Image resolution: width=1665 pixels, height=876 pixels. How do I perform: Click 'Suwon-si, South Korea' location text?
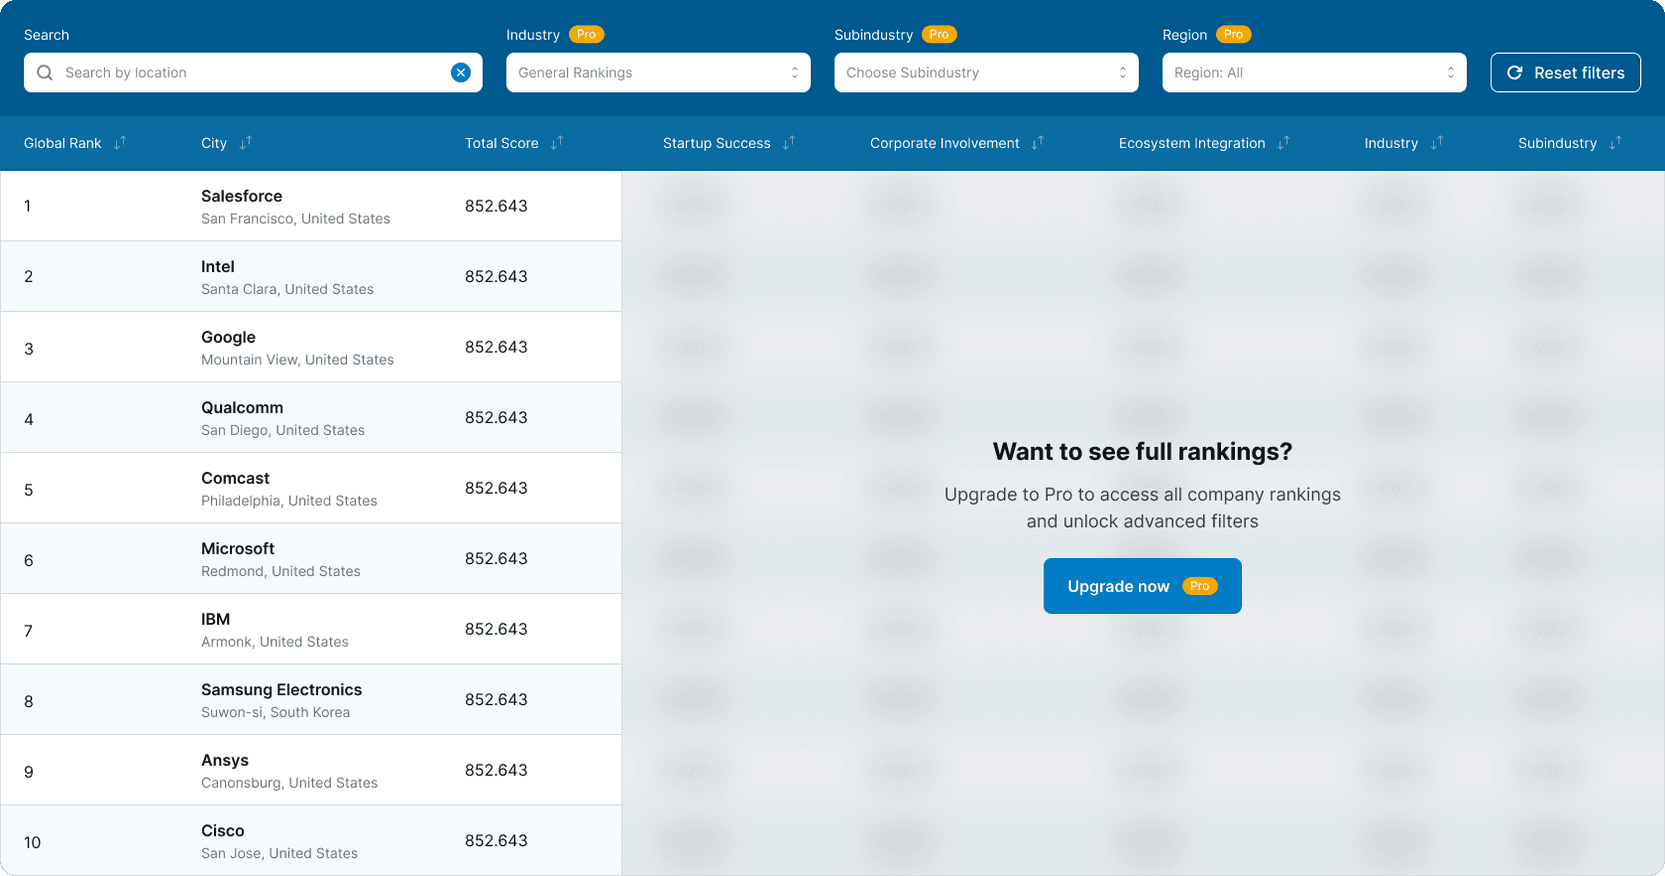pos(275,712)
